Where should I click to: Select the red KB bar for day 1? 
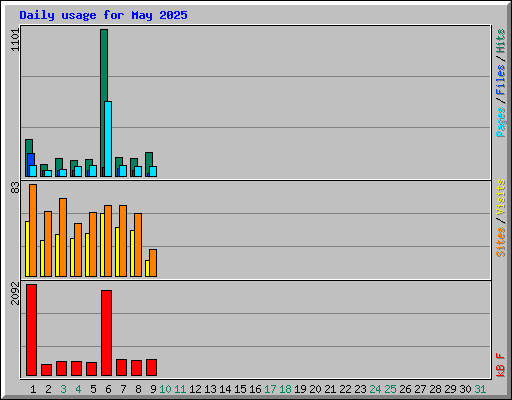click(x=31, y=330)
